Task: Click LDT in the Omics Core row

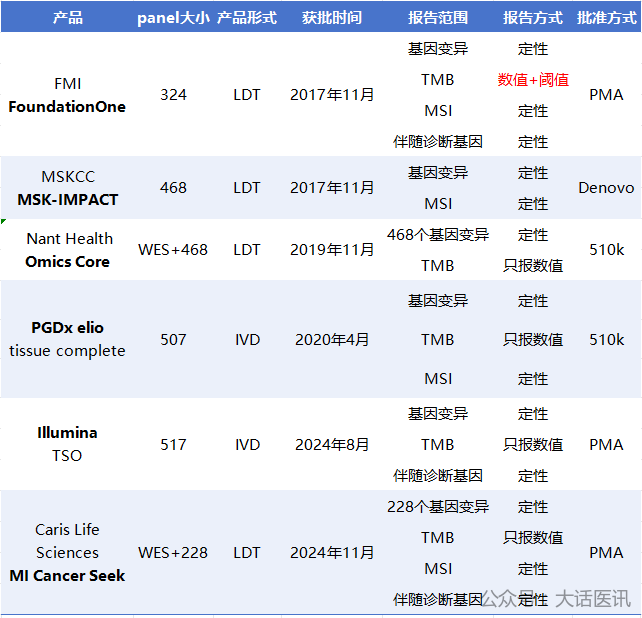Action: pyautogui.click(x=247, y=249)
